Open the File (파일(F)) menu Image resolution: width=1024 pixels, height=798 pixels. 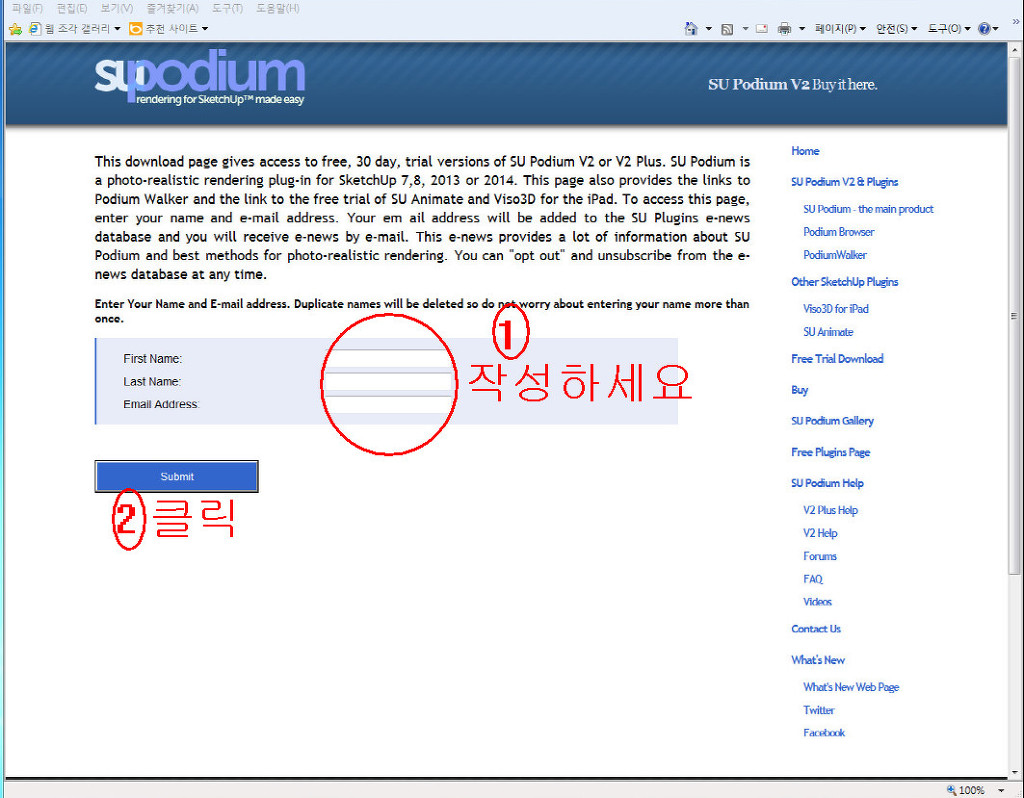click(27, 8)
